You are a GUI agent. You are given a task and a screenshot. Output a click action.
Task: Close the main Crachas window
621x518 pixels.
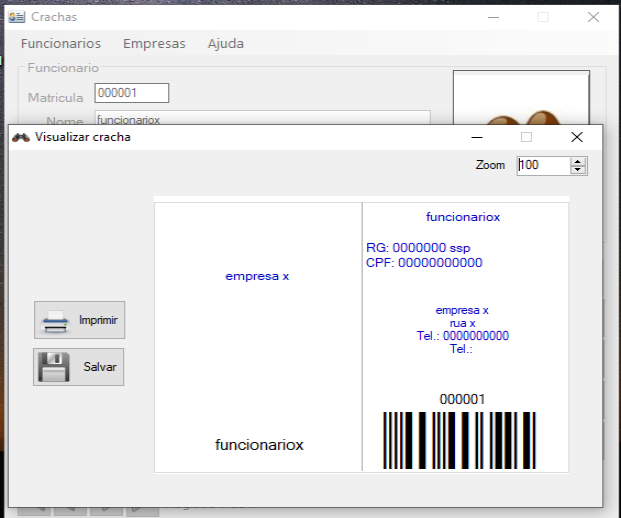593,17
